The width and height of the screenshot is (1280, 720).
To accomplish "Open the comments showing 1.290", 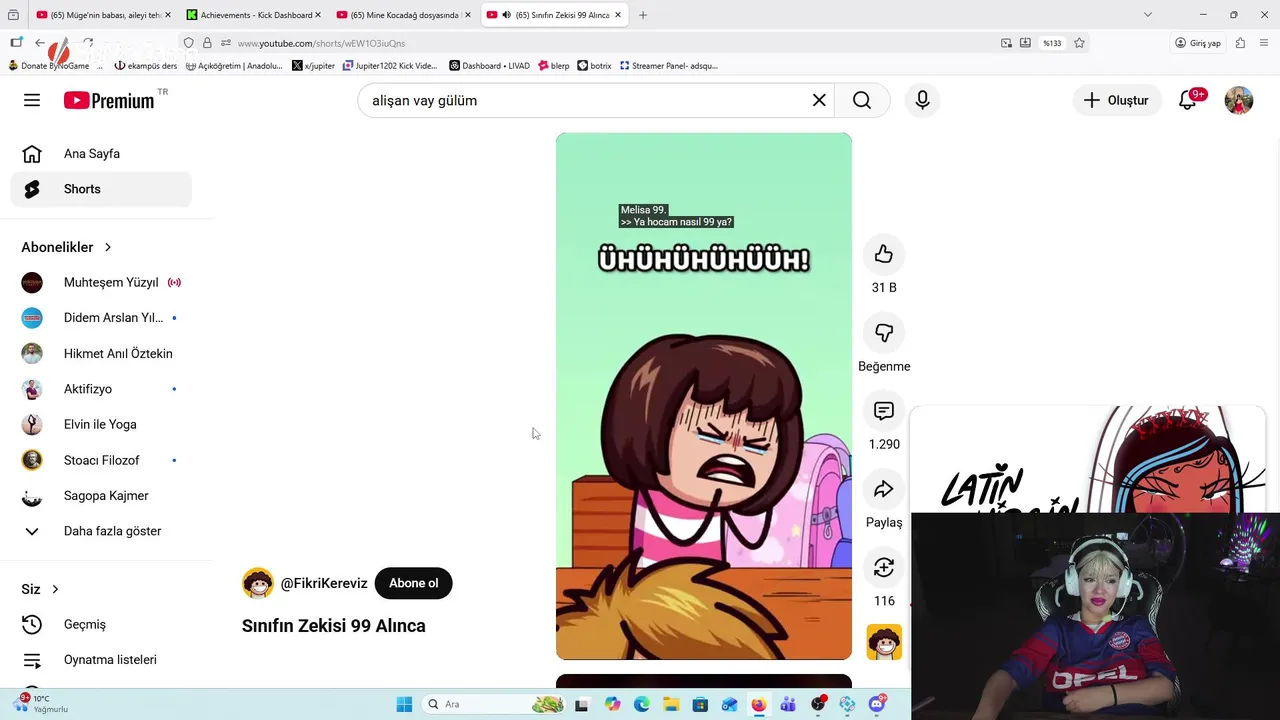I will point(884,410).
